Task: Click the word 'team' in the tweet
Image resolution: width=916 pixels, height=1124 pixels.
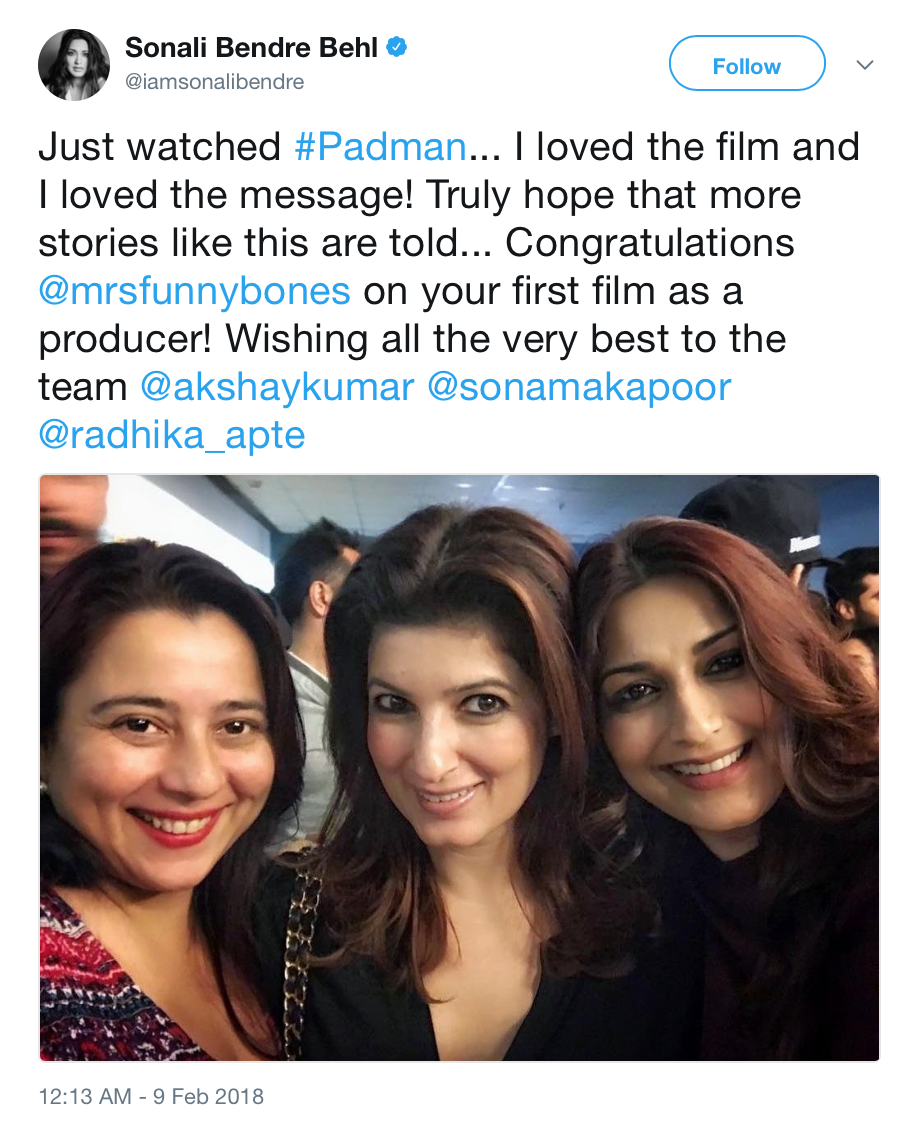Action: point(82,387)
